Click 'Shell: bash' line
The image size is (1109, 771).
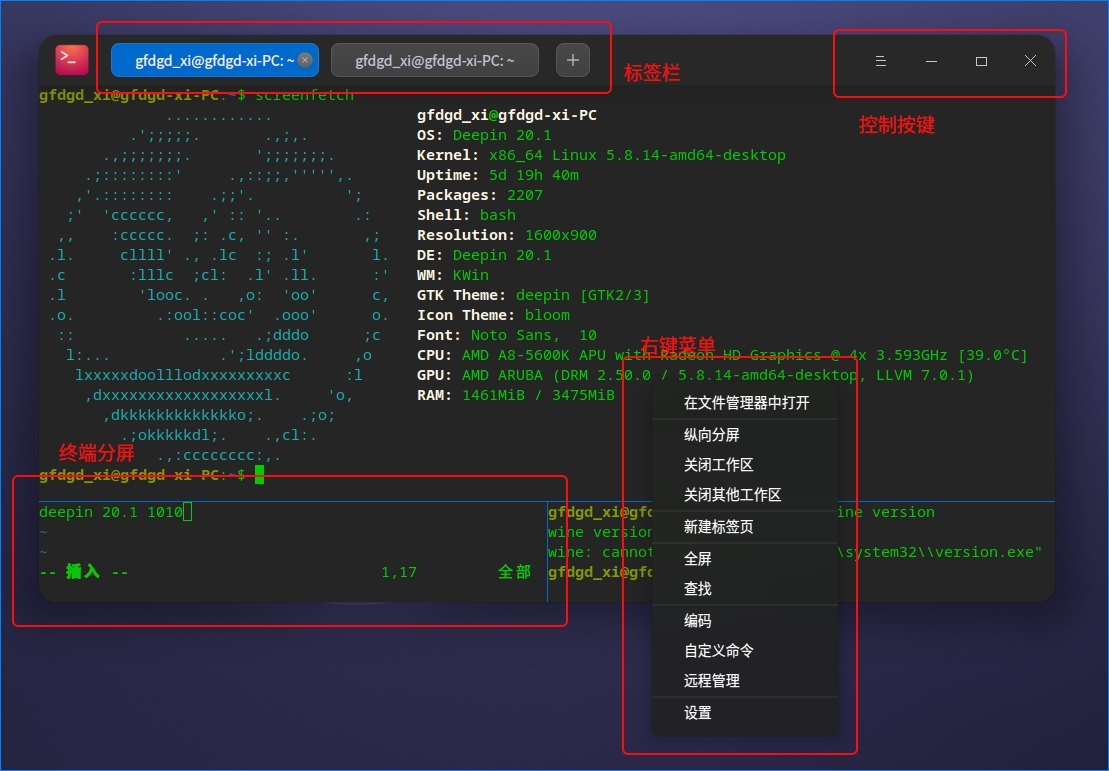pyautogui.click(x=466, y=215)
